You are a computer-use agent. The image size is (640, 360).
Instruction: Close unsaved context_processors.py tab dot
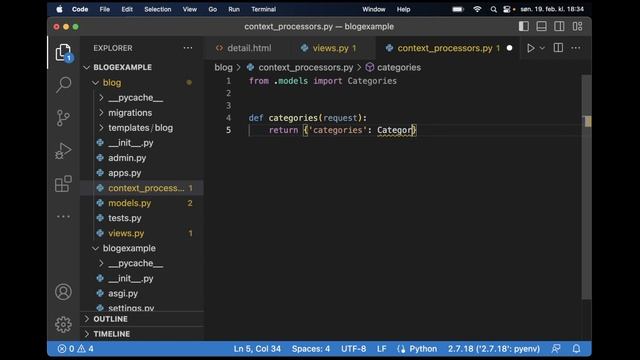point(509,48)
